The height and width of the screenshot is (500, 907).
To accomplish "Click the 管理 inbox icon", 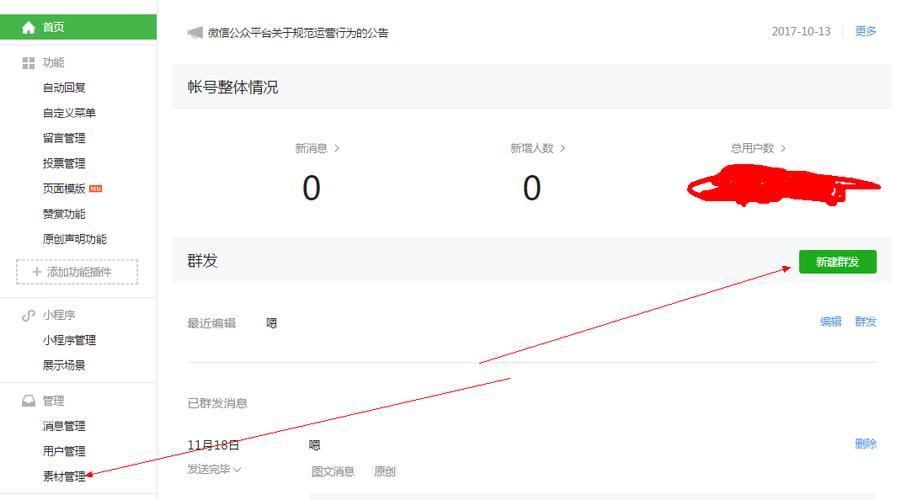I will coord(28,401).
